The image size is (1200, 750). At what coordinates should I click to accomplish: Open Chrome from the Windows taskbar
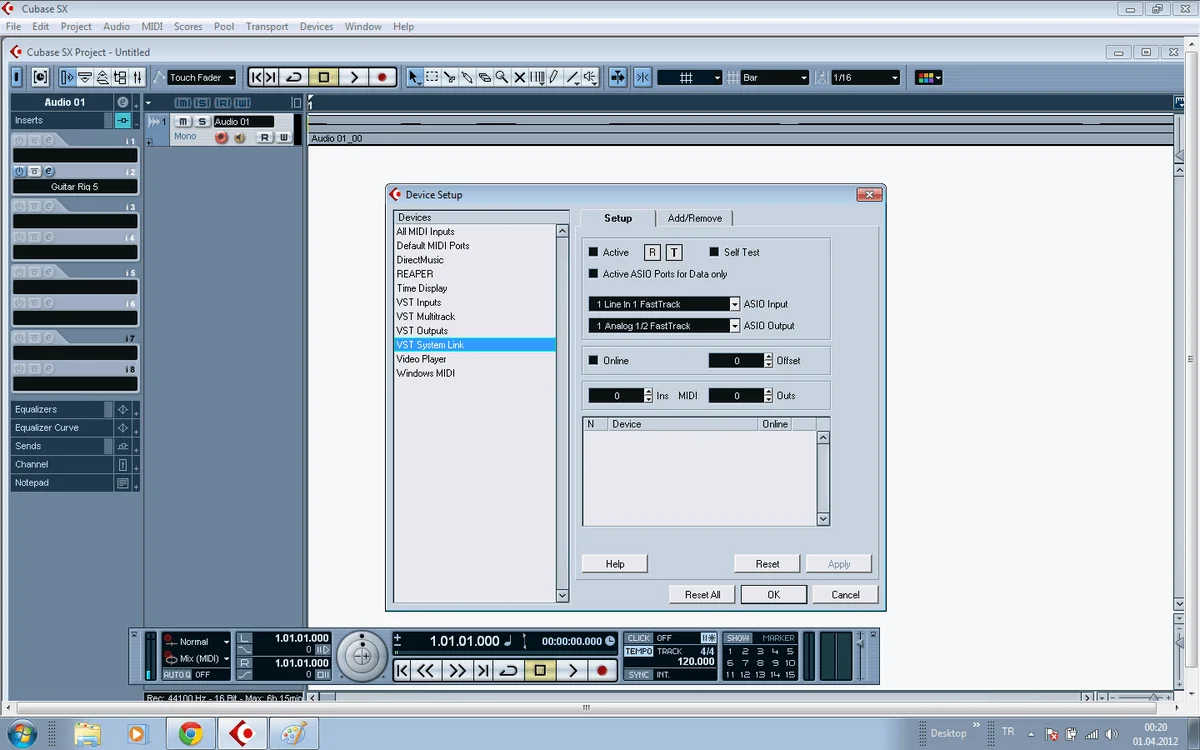pyautogui.click(x=190, y=733)
